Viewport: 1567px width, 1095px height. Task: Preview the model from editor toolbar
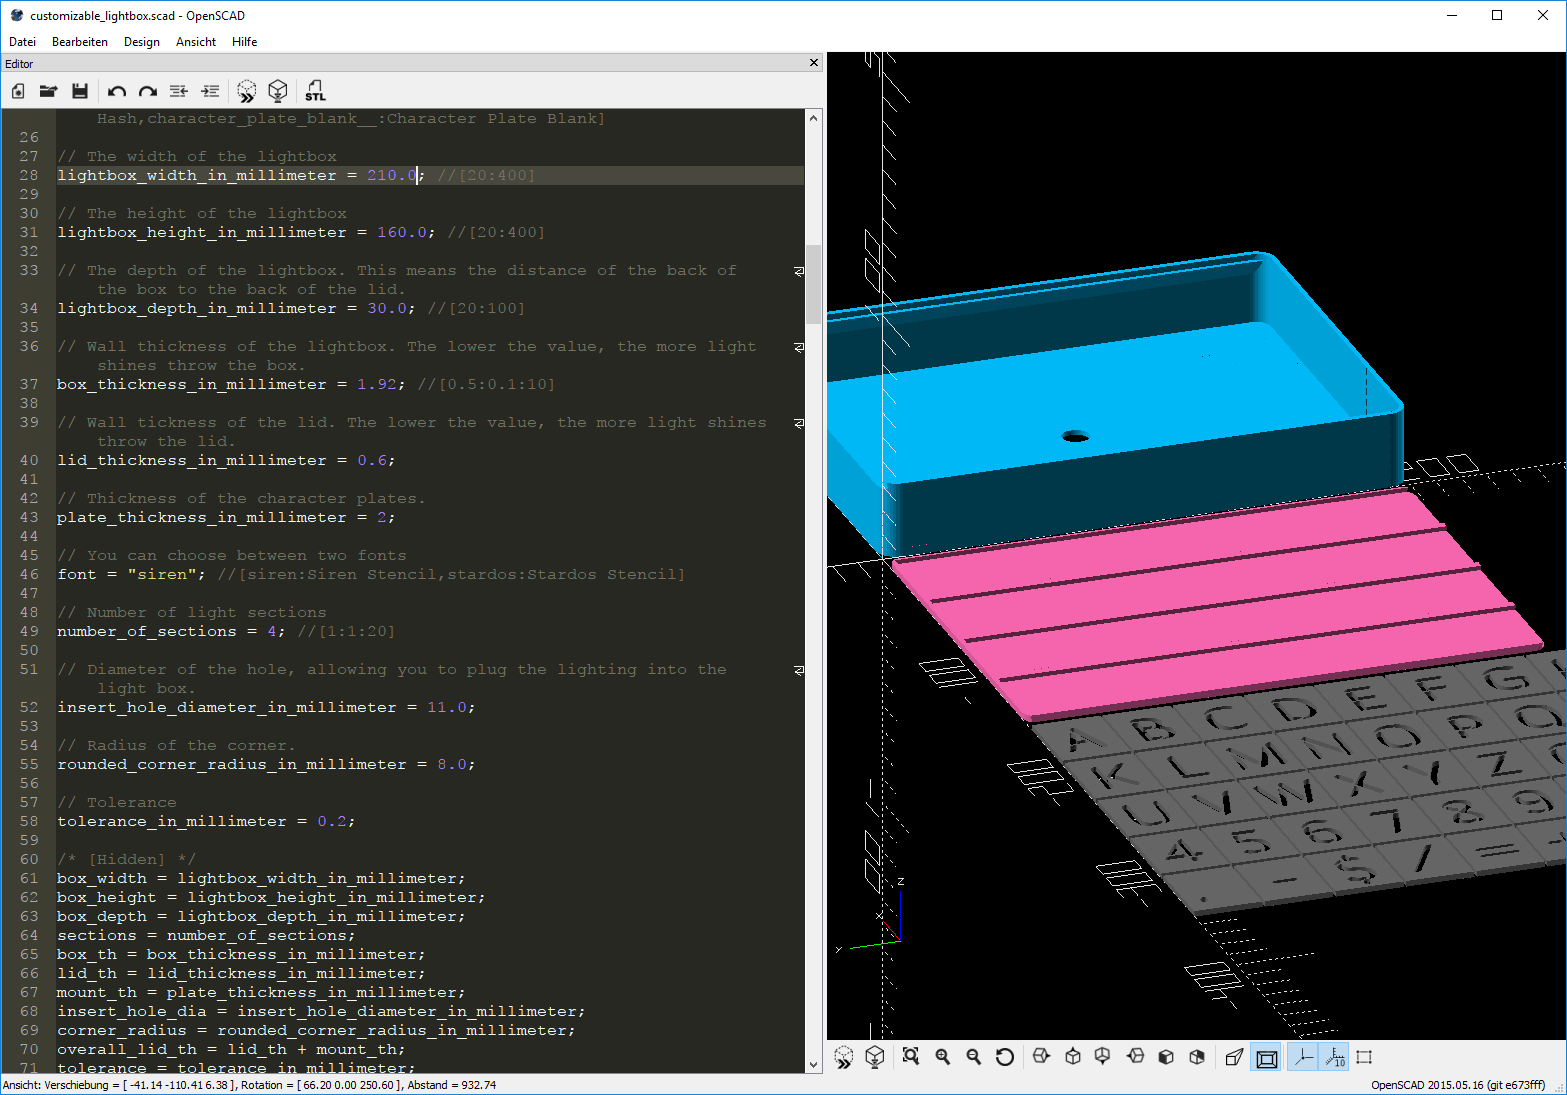point(247,91)
